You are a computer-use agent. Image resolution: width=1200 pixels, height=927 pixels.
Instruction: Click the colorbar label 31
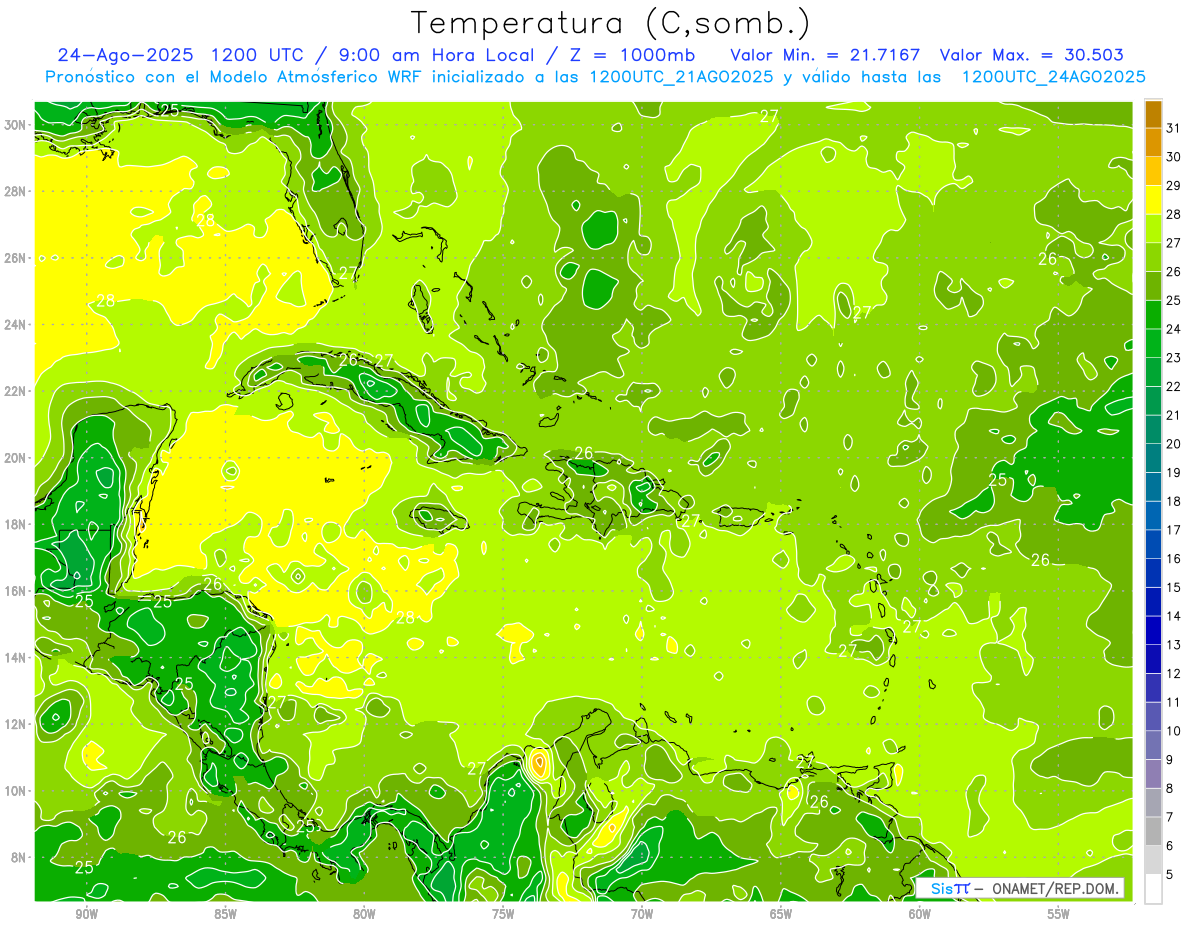[1174, 127]
